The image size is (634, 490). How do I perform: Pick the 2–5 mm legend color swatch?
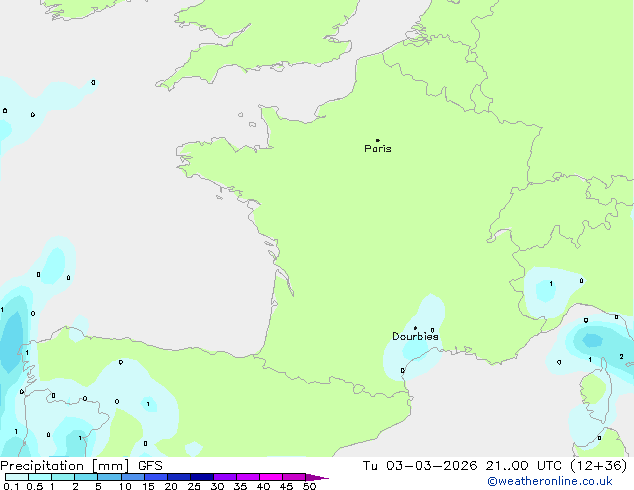(x=86, y=477)
